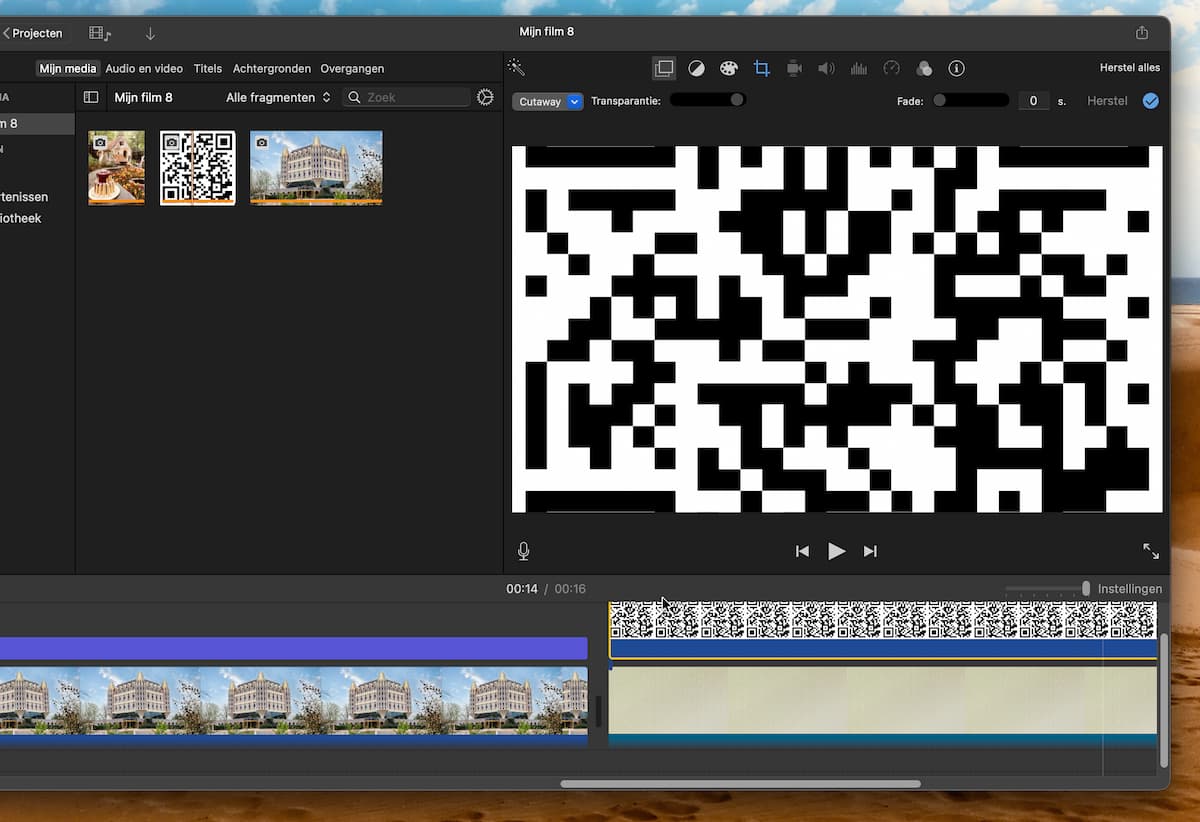Expand the Alle fragmenten filter dropdown

point(278,97)
